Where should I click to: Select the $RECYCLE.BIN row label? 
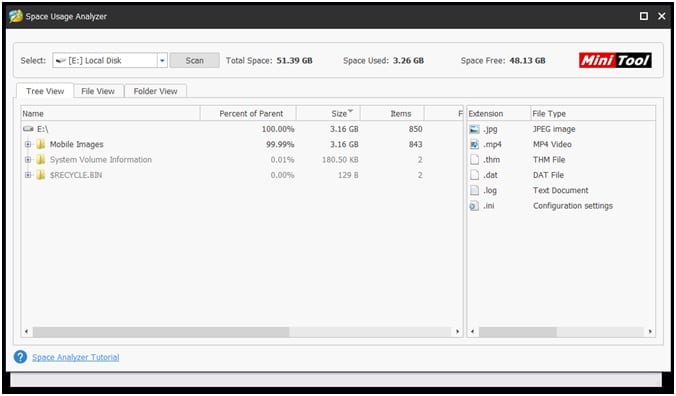(76, 175)
